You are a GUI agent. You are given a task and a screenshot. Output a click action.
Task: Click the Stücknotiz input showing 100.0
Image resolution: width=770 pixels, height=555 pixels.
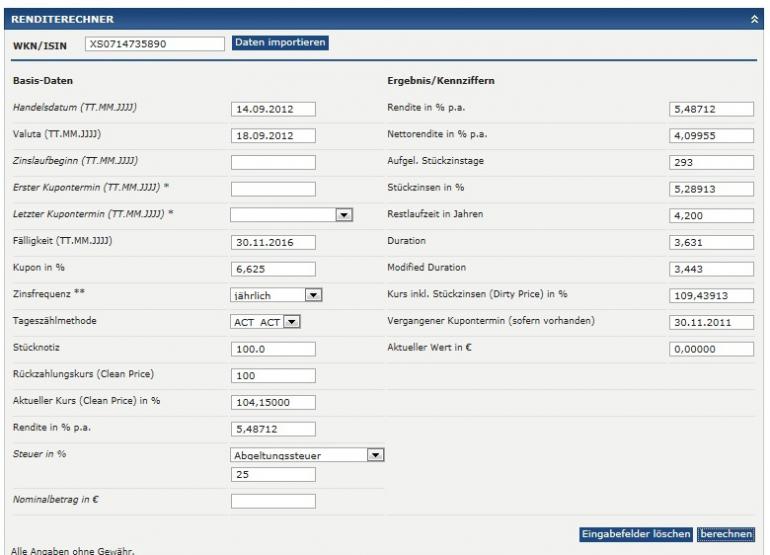point(272,349)
